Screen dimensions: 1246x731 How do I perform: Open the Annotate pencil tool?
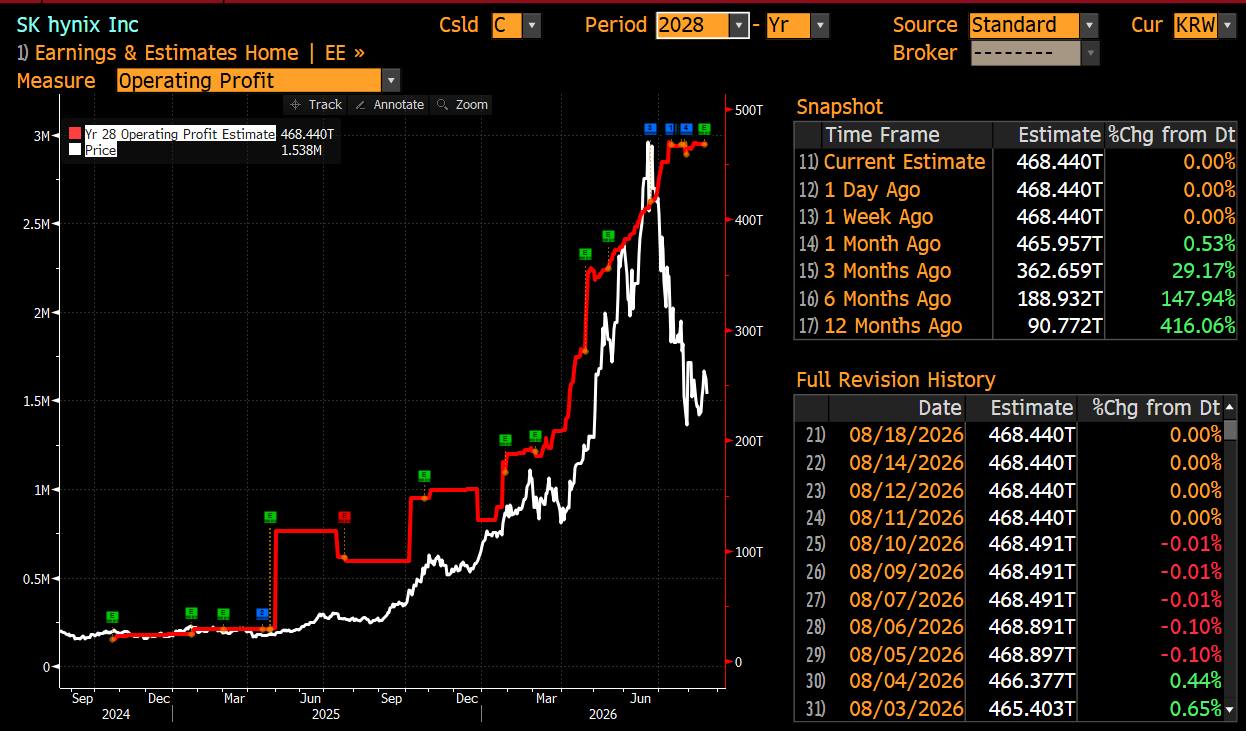389,104
